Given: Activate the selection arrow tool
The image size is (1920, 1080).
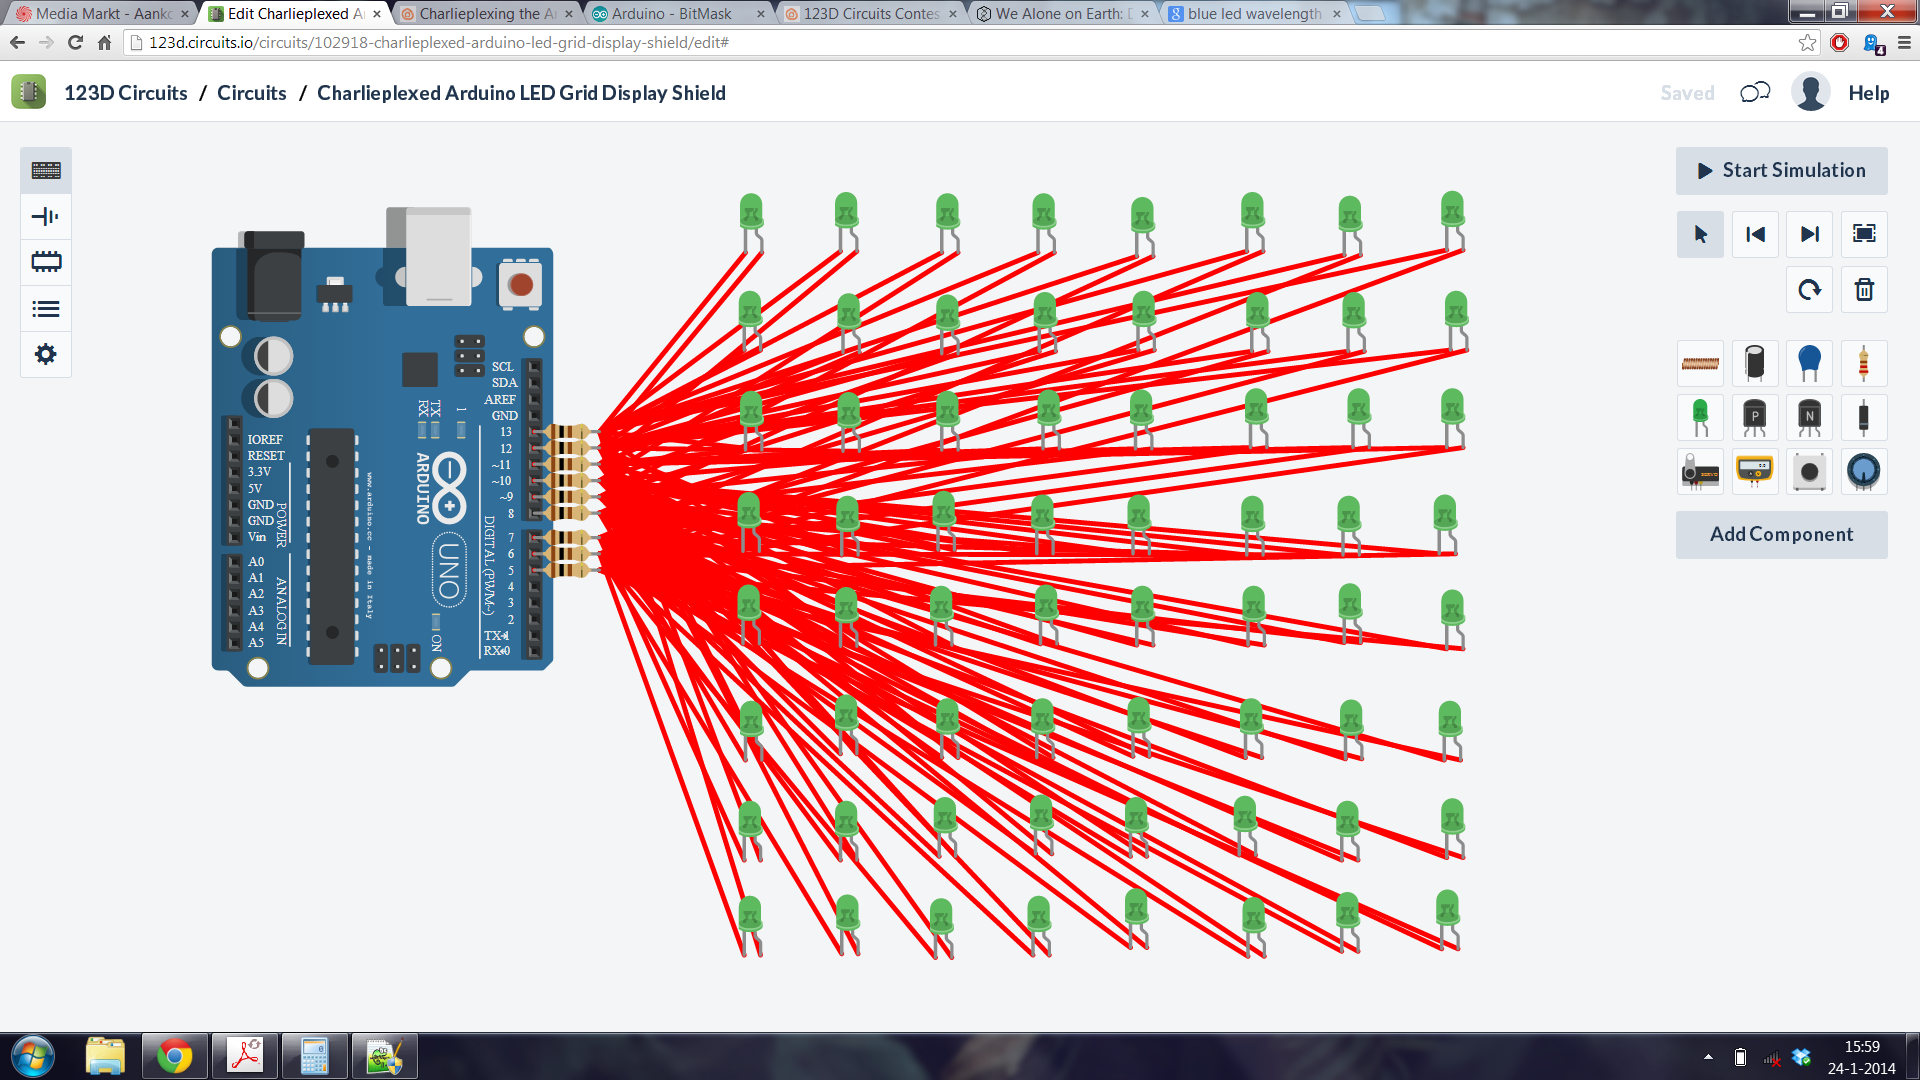Looking at the screenshot, I should point(1700,234).
